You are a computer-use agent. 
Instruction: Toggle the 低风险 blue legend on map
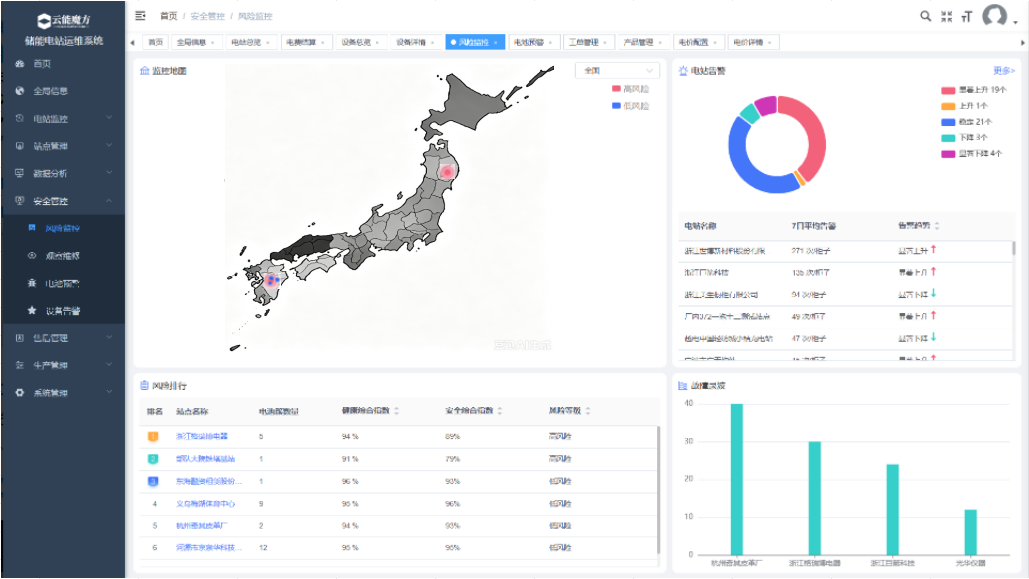tap(630, 106)
